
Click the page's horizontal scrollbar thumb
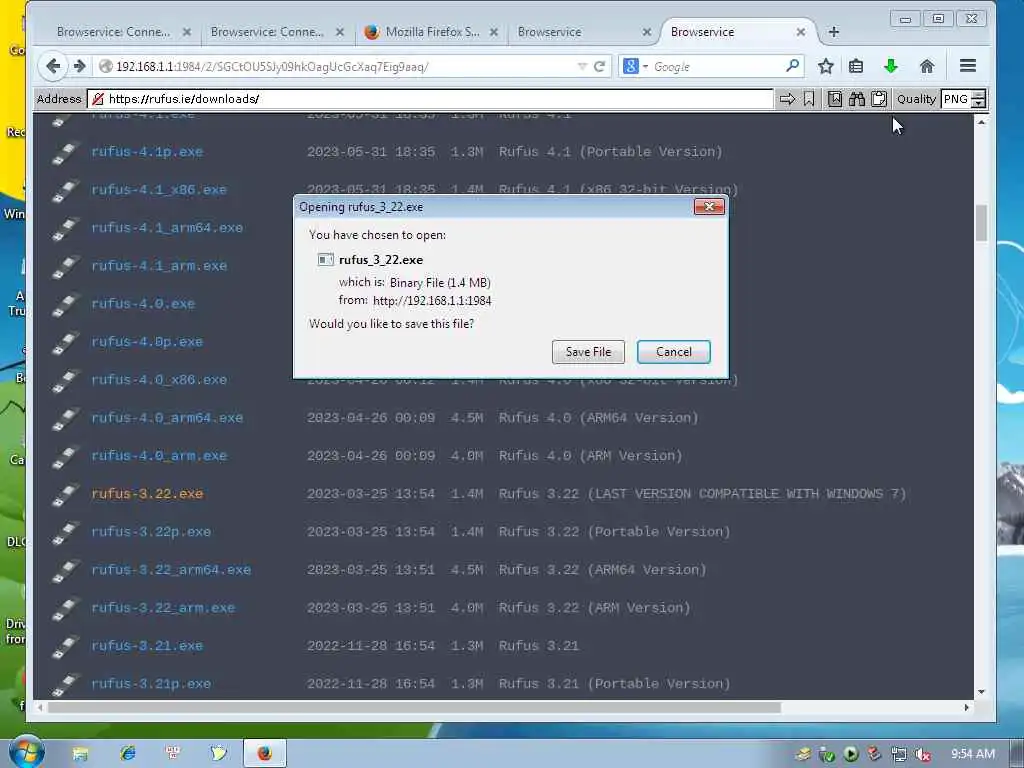pyautogui.click(x=414, y=707)
